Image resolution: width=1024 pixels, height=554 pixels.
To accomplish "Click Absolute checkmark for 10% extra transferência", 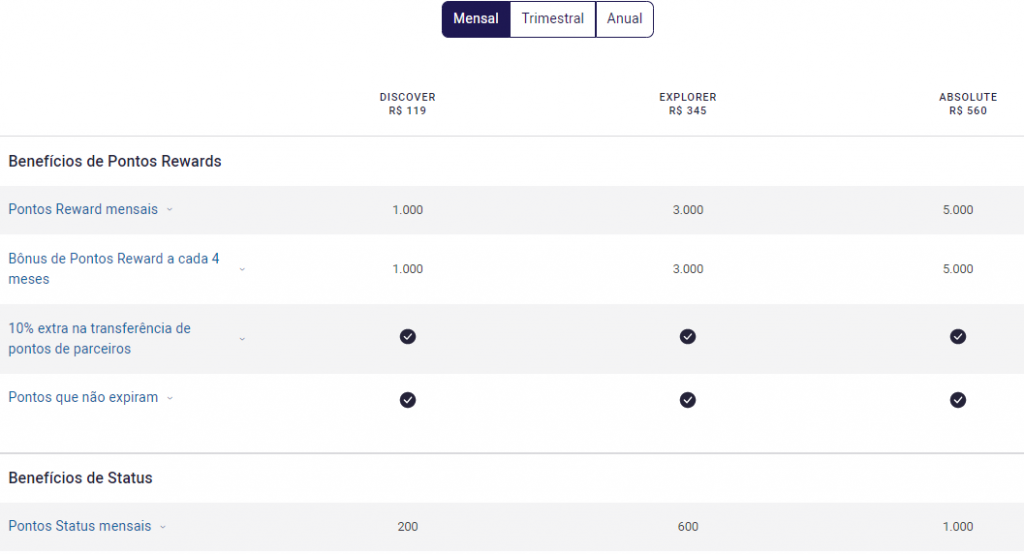I will pyautogui.click(x=958, y=336).
